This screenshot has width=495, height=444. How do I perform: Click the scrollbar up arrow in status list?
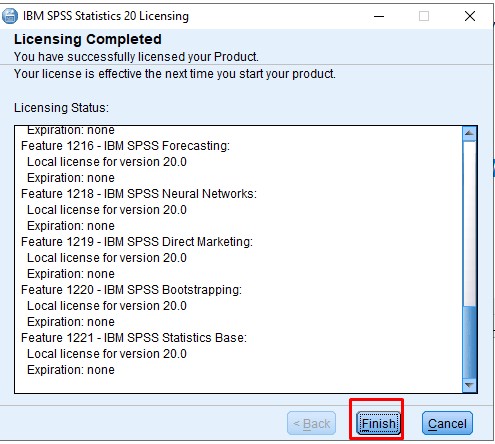469,133
